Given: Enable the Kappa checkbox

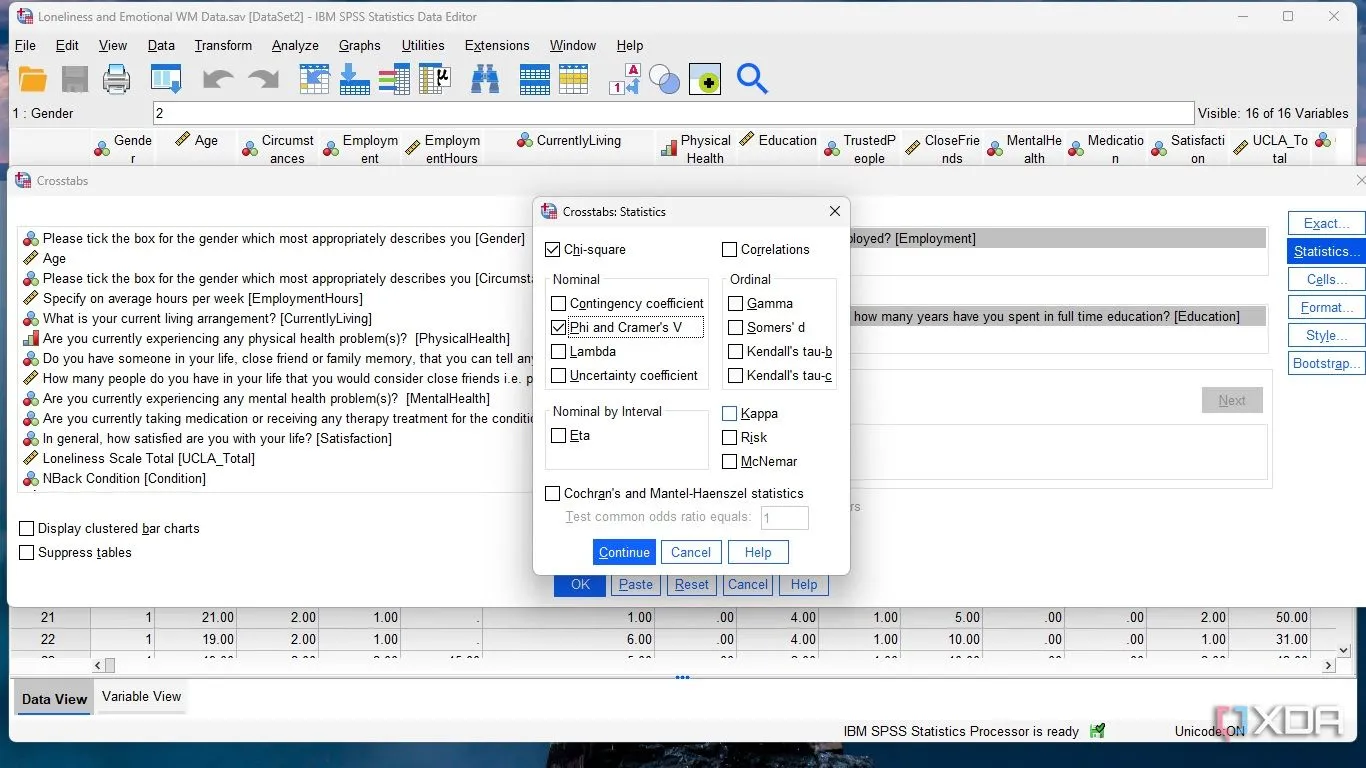Looking at the screenshot, I should (x=730, y=413).
